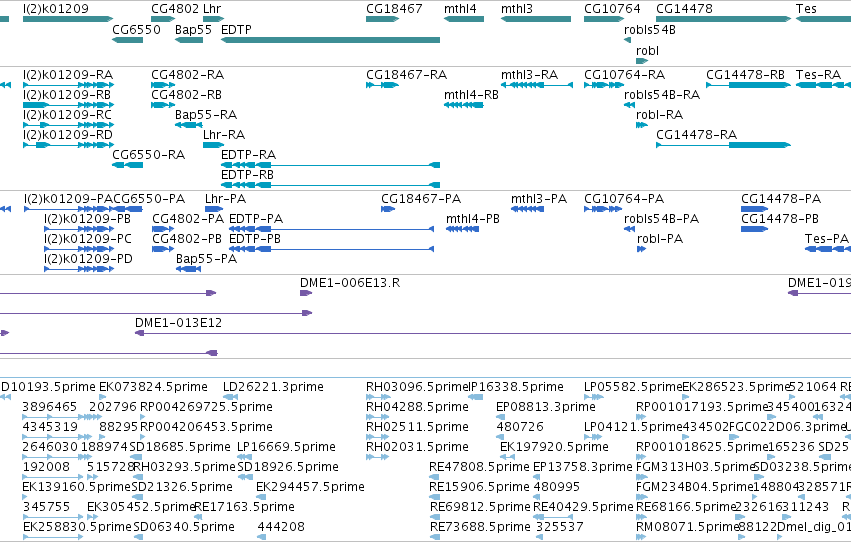
Task: Click the Tes-PA protein label
Action: tap(827, 239)
